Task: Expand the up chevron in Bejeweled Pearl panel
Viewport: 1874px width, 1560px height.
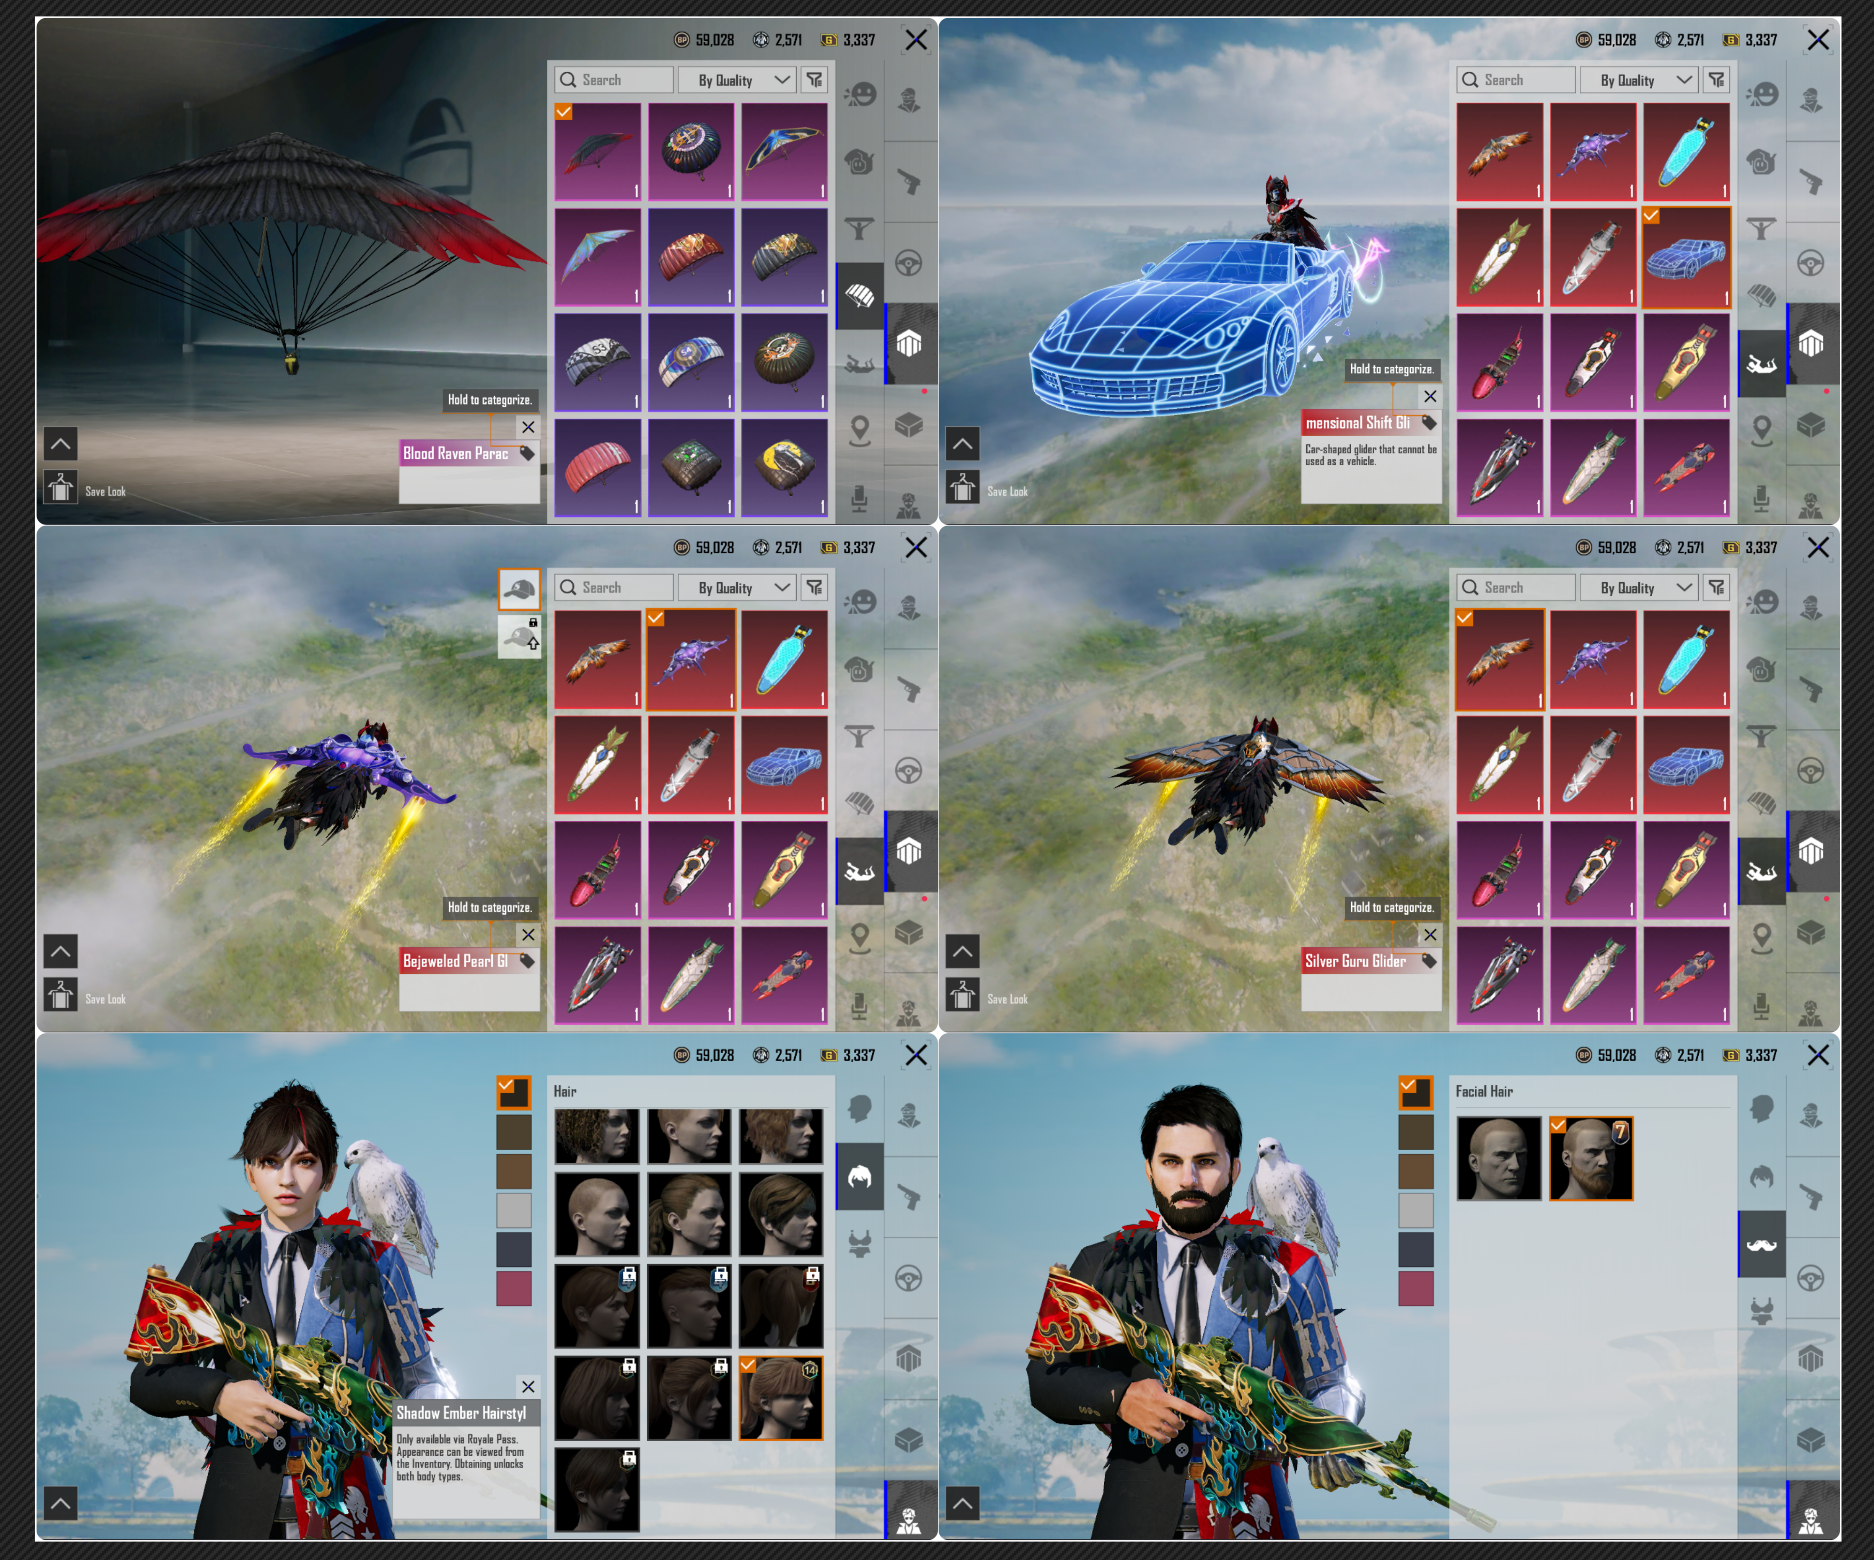Action: (x=61, y=952)
